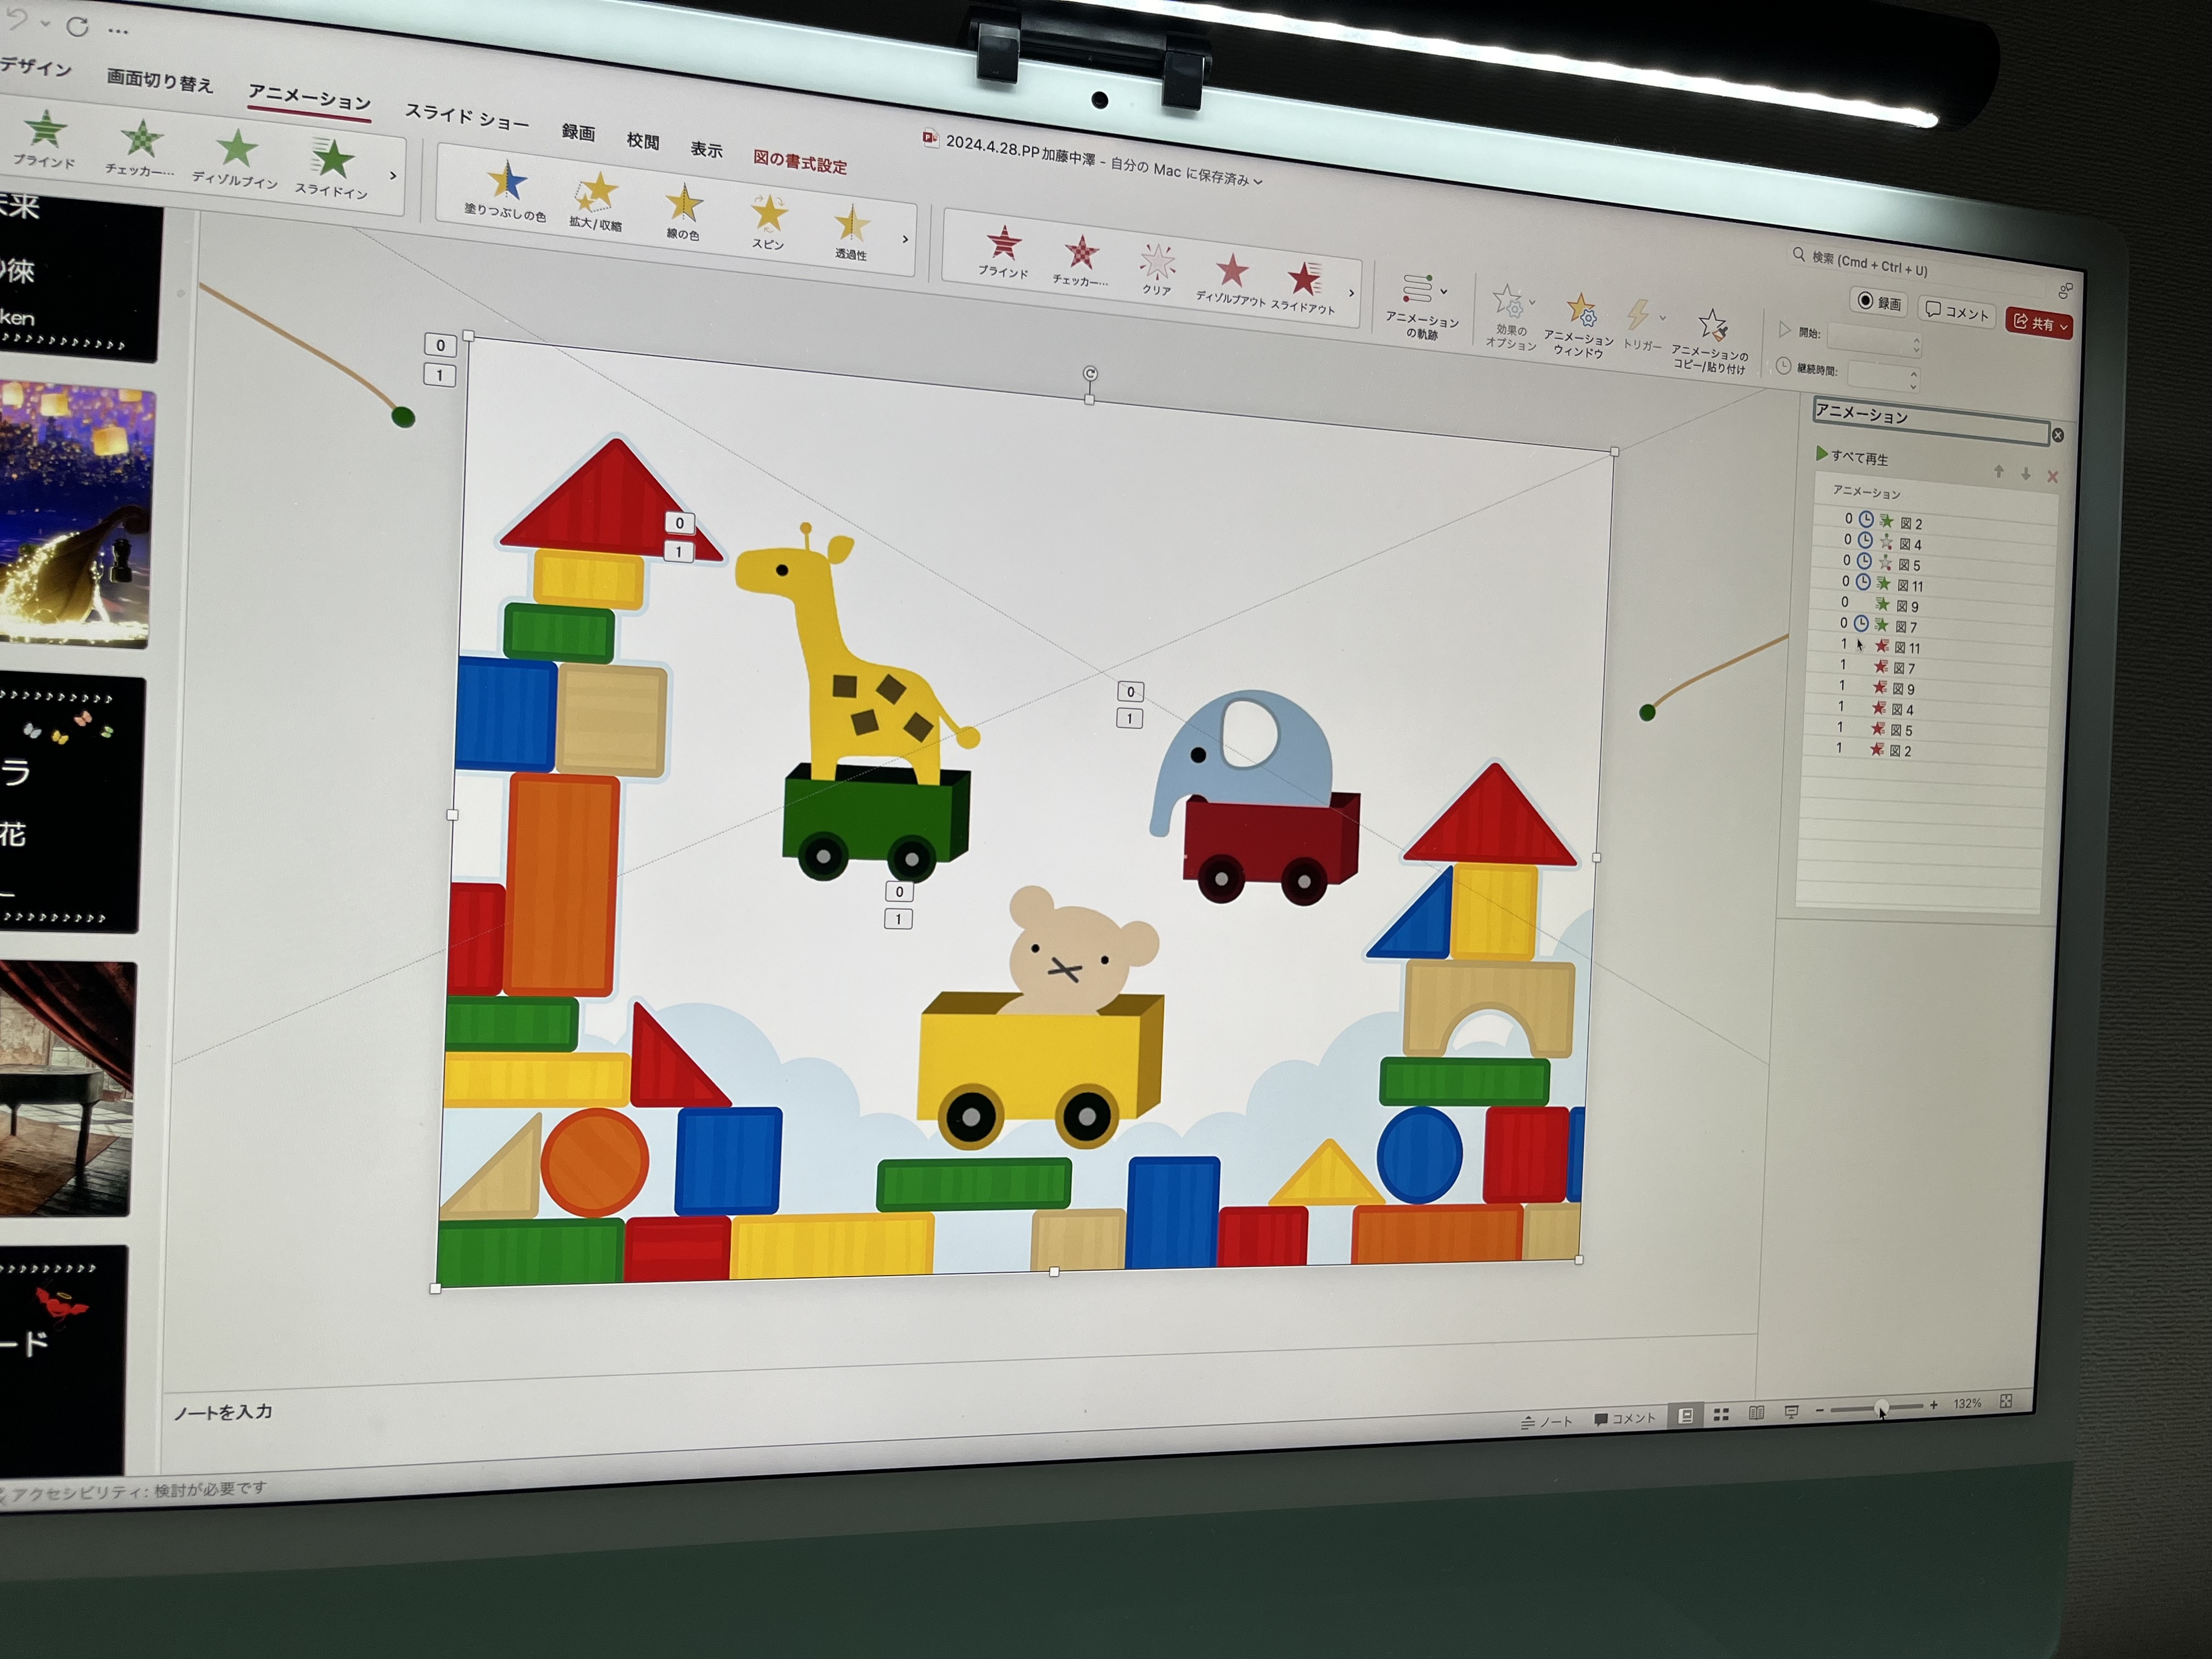2212x1659 pixels.
Task: Delete selected animation with red X
Action: point(2053,477)
